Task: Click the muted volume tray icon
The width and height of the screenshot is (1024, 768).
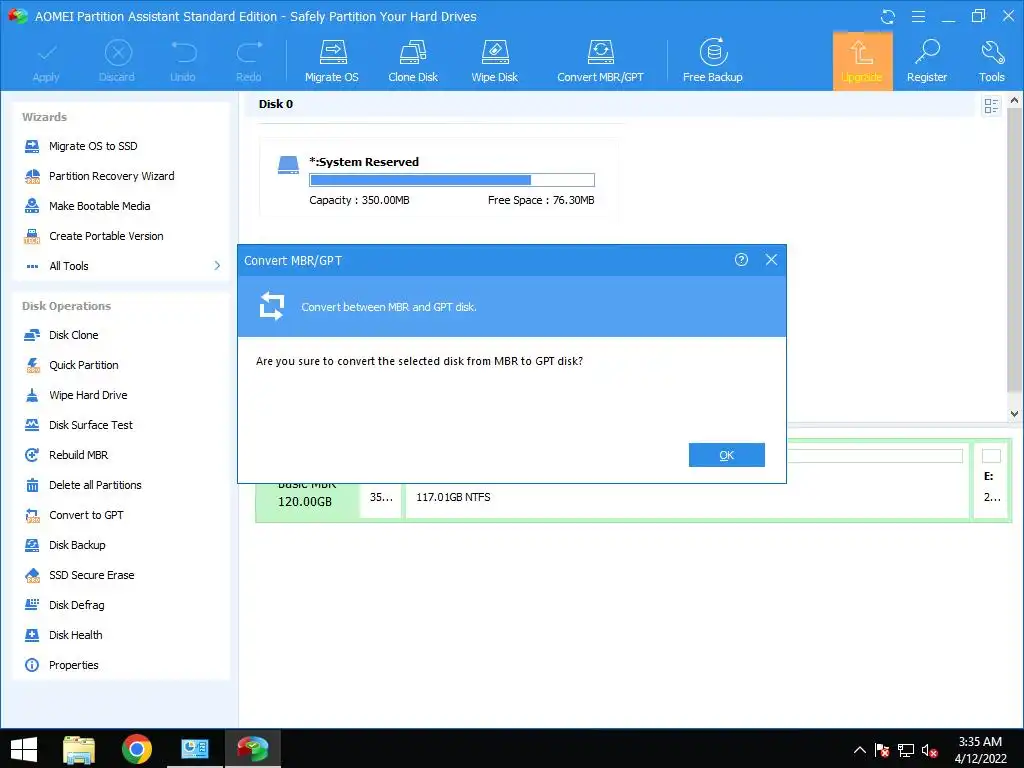Action: tap(929, 751)
